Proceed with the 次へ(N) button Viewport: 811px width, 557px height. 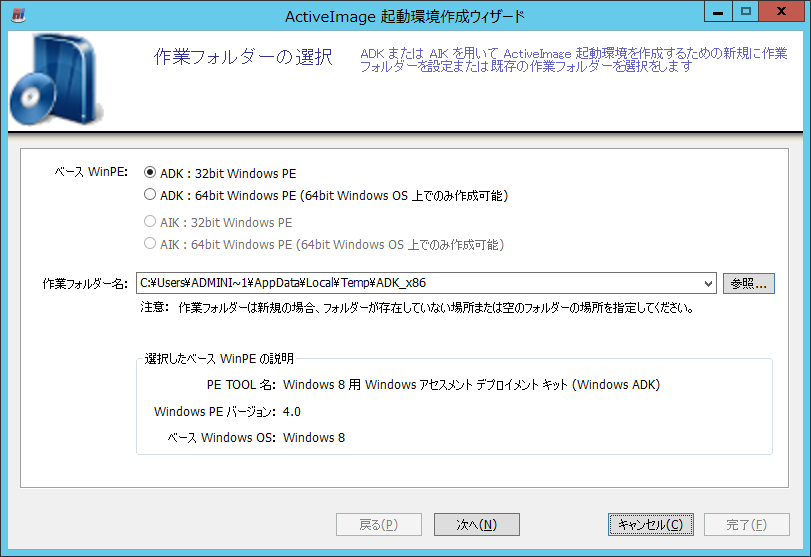click(x=476, y=524)
